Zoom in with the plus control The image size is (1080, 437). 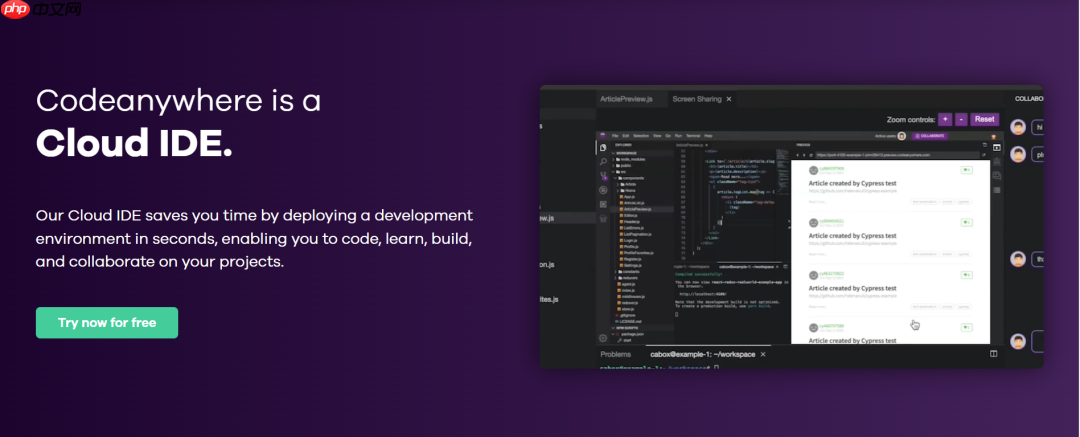pyautogui.click(x=945, y=119)
